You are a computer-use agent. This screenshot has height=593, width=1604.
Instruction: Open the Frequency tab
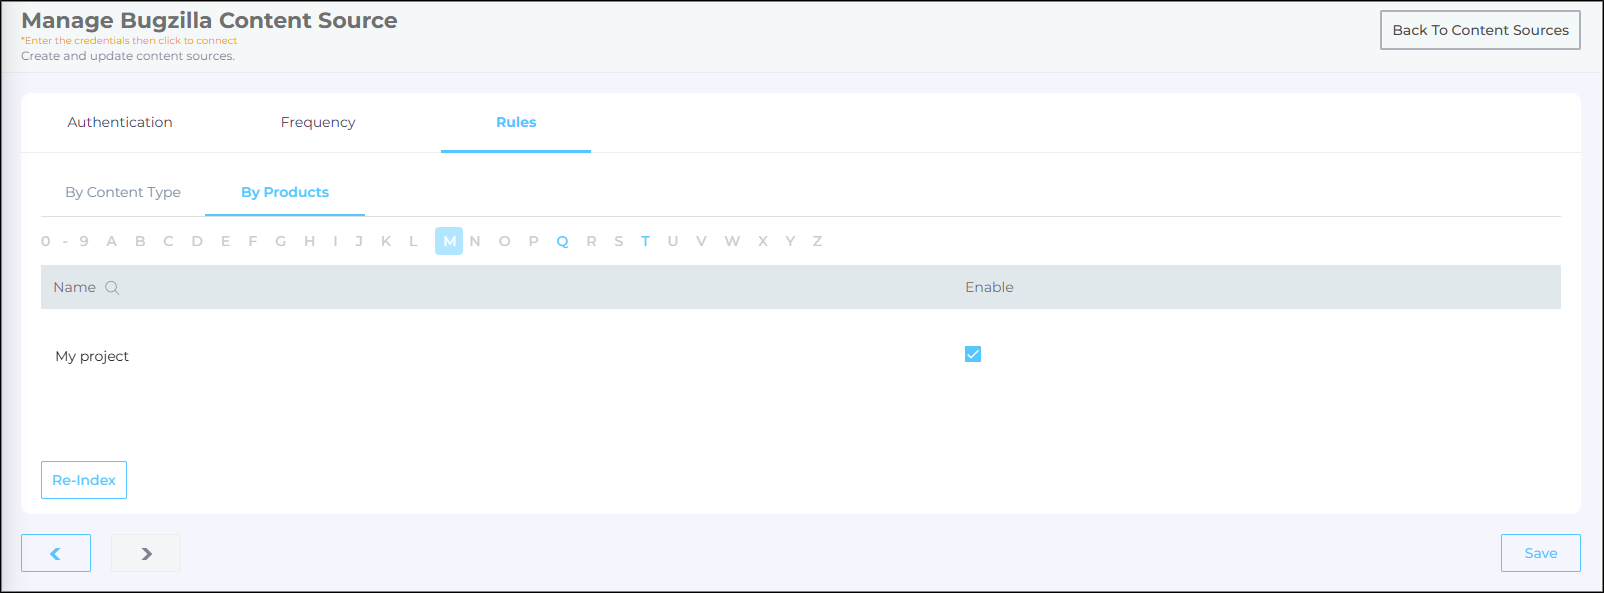pos(318,122)
